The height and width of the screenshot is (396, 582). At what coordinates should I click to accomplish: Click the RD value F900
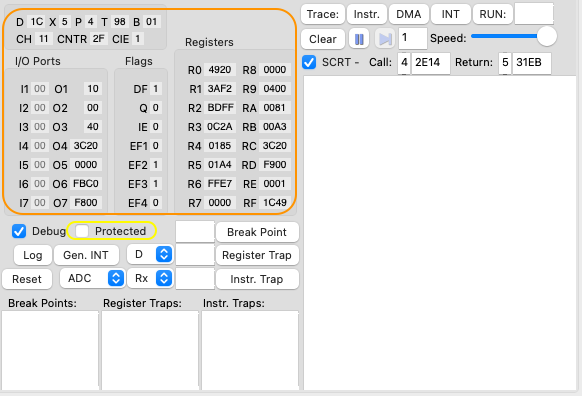(x=275, y=164)
